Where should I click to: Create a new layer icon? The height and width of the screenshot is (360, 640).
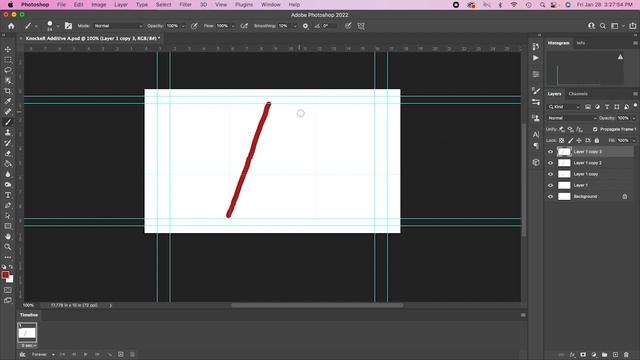tap(615, 355)
